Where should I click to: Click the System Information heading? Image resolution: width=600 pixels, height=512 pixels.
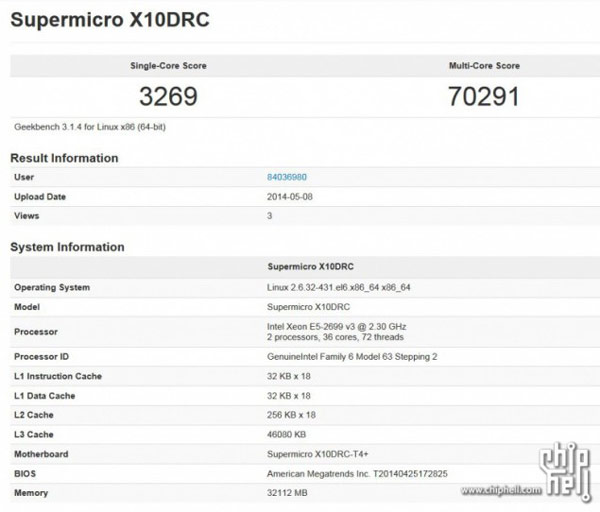(67, 247)
